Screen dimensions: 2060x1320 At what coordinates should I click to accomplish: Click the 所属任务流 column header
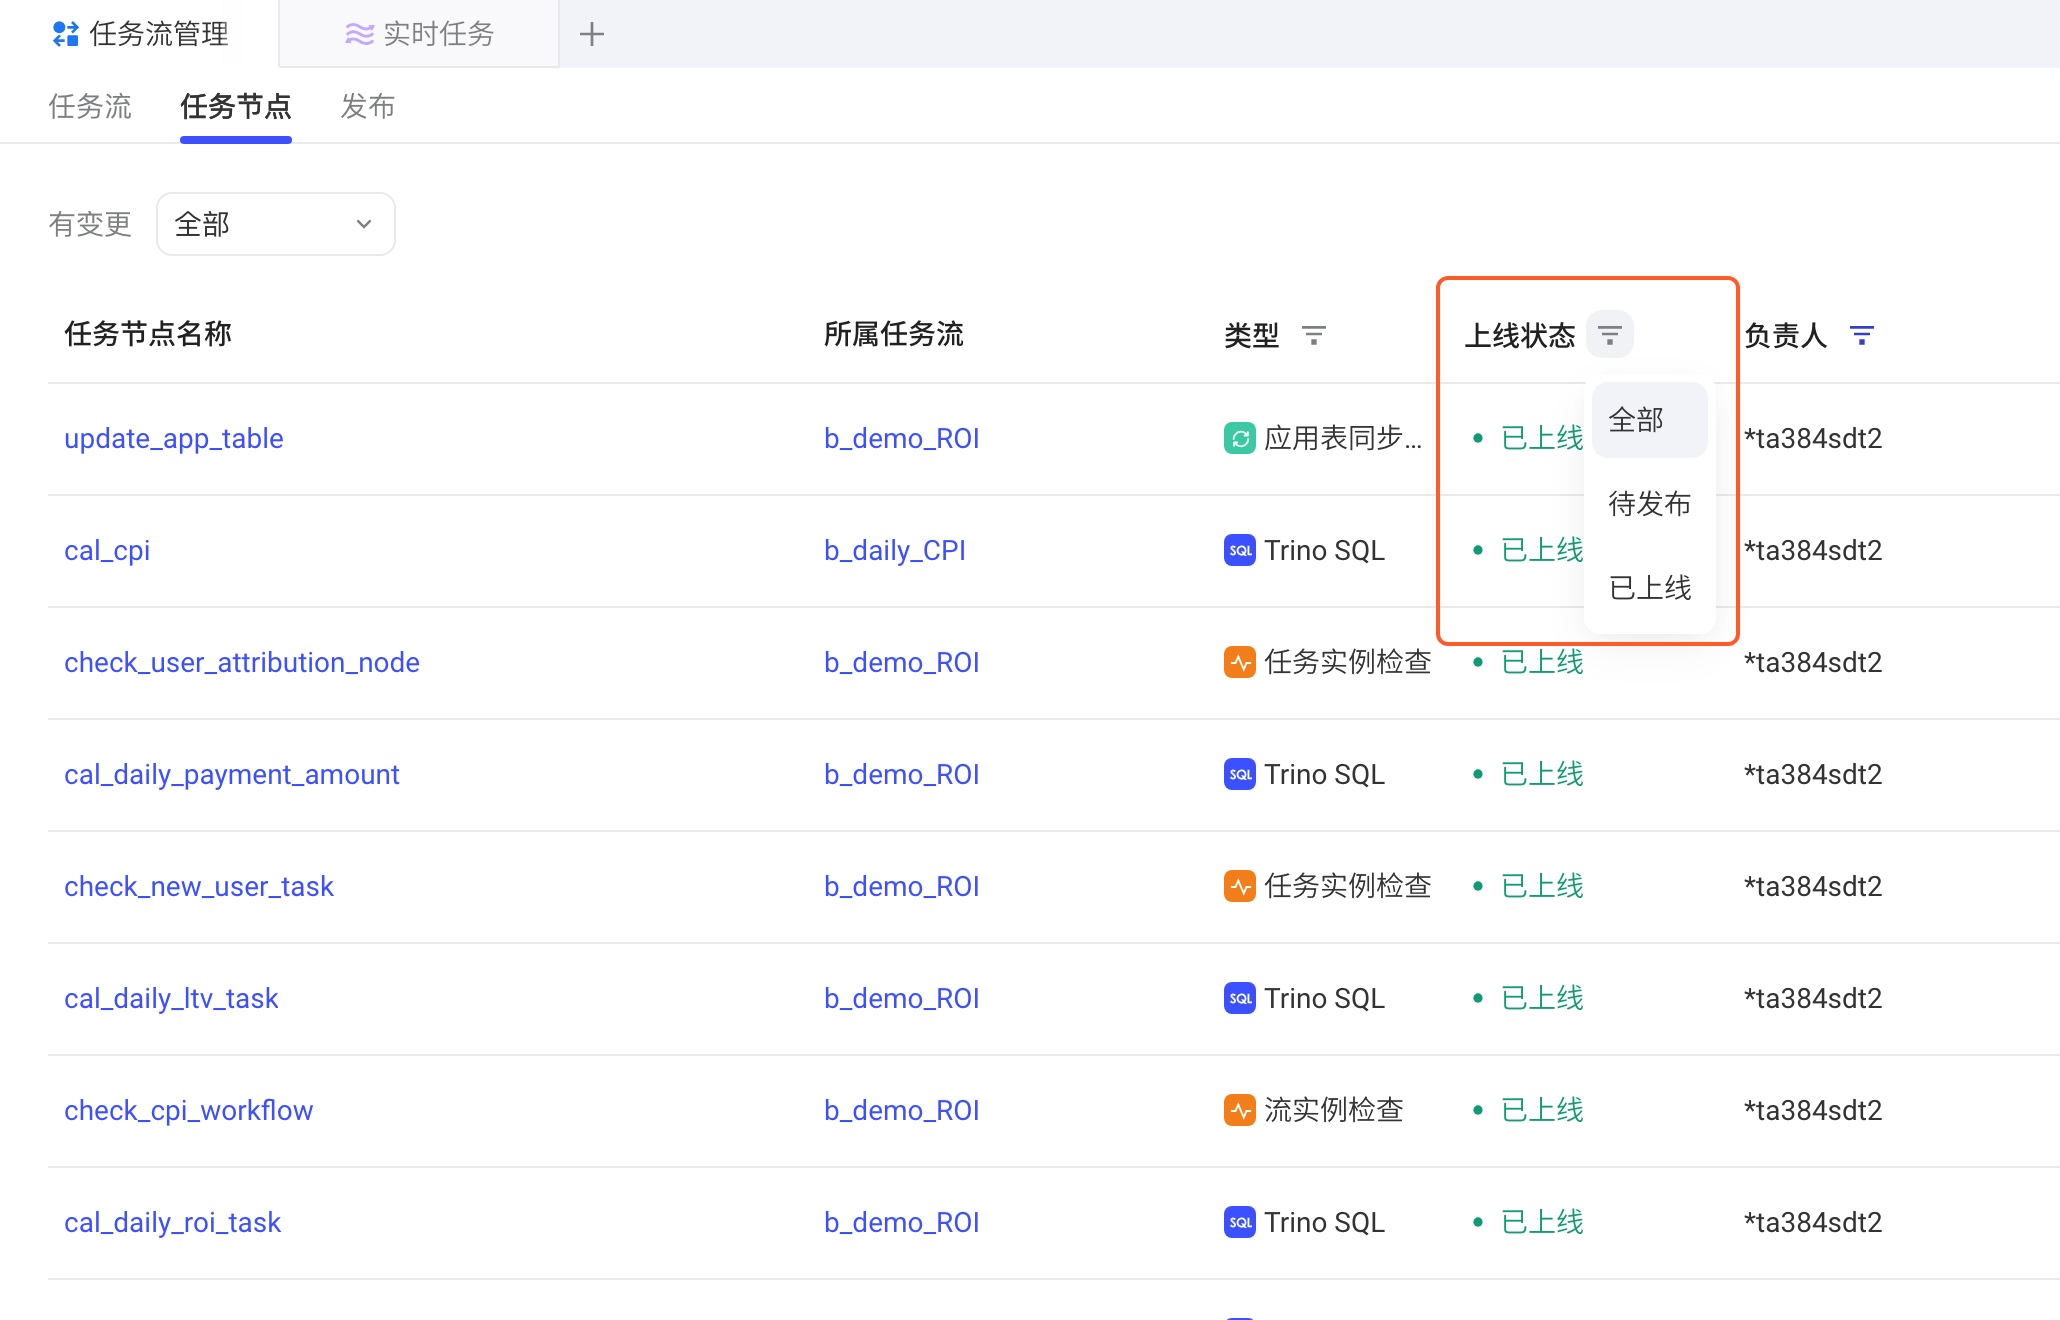click(x=894, y=334)
